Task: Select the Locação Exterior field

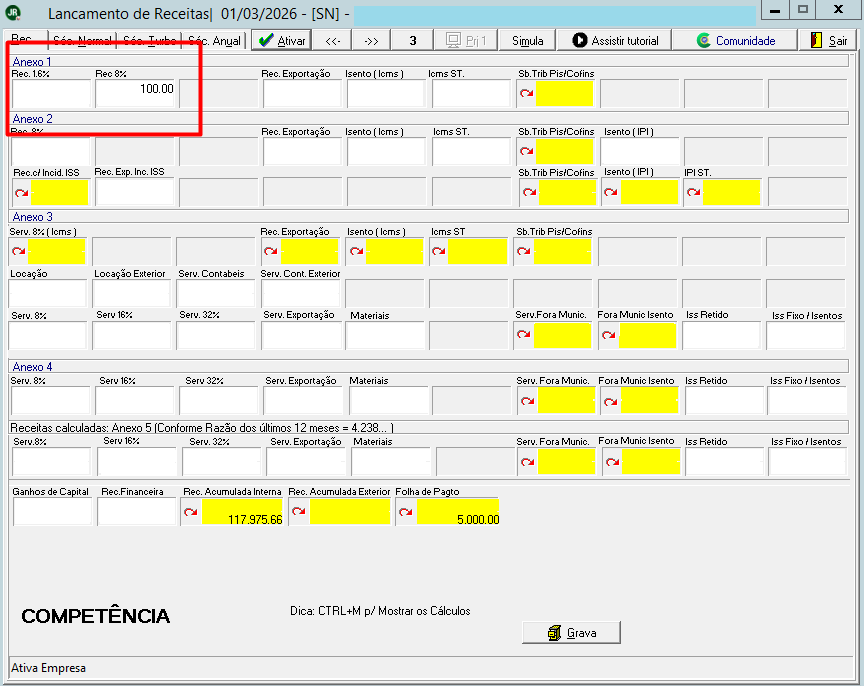Action: click(132, 293)
